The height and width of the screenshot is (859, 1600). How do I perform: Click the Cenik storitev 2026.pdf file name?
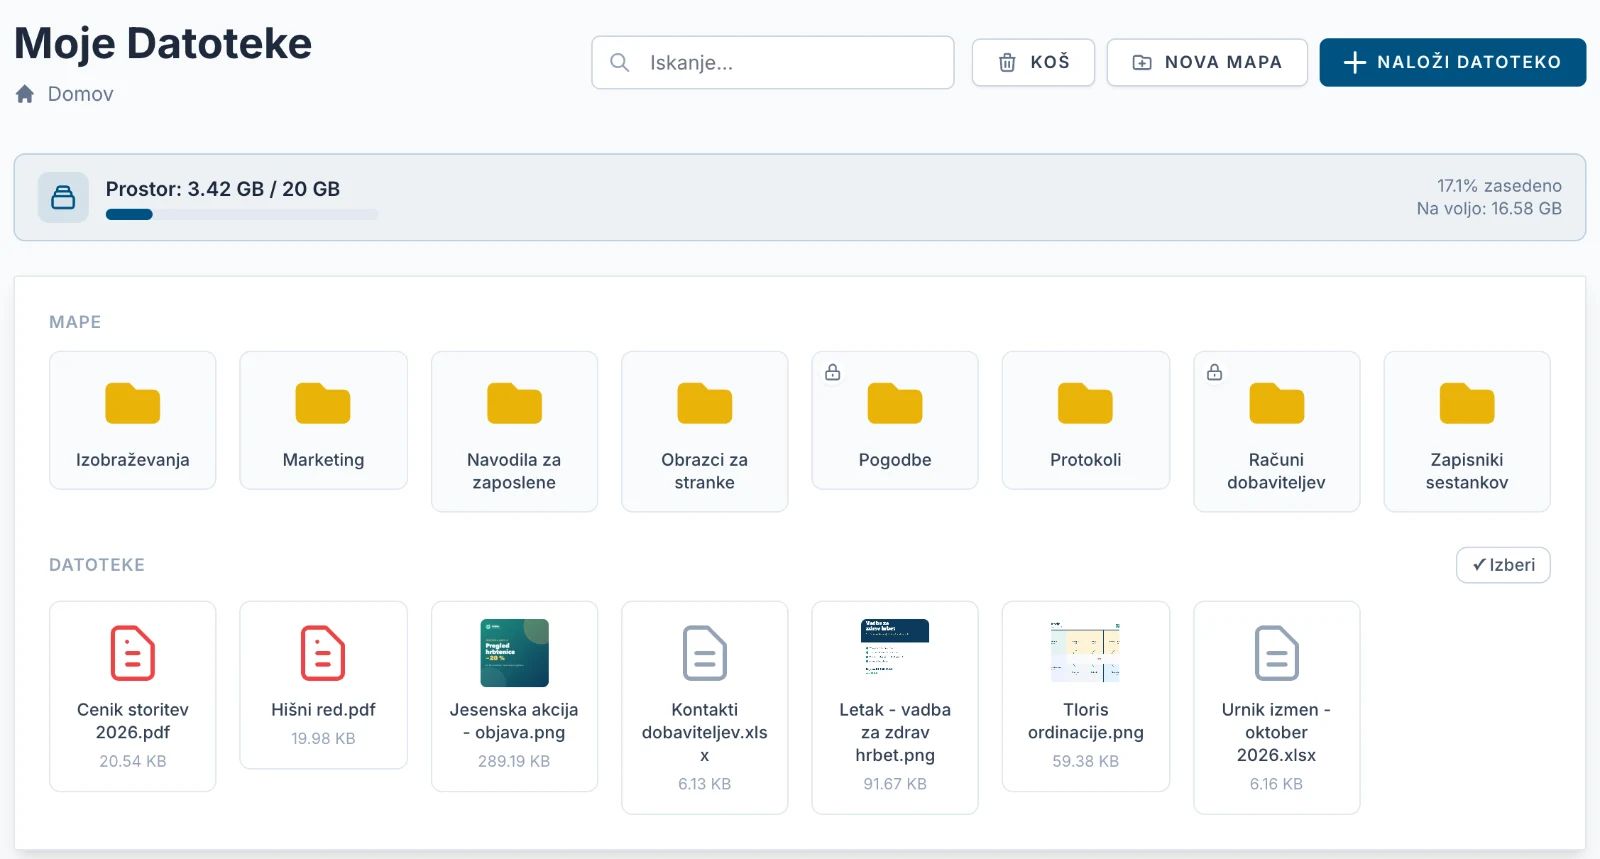pyautogui.click(x=133, y=721)
